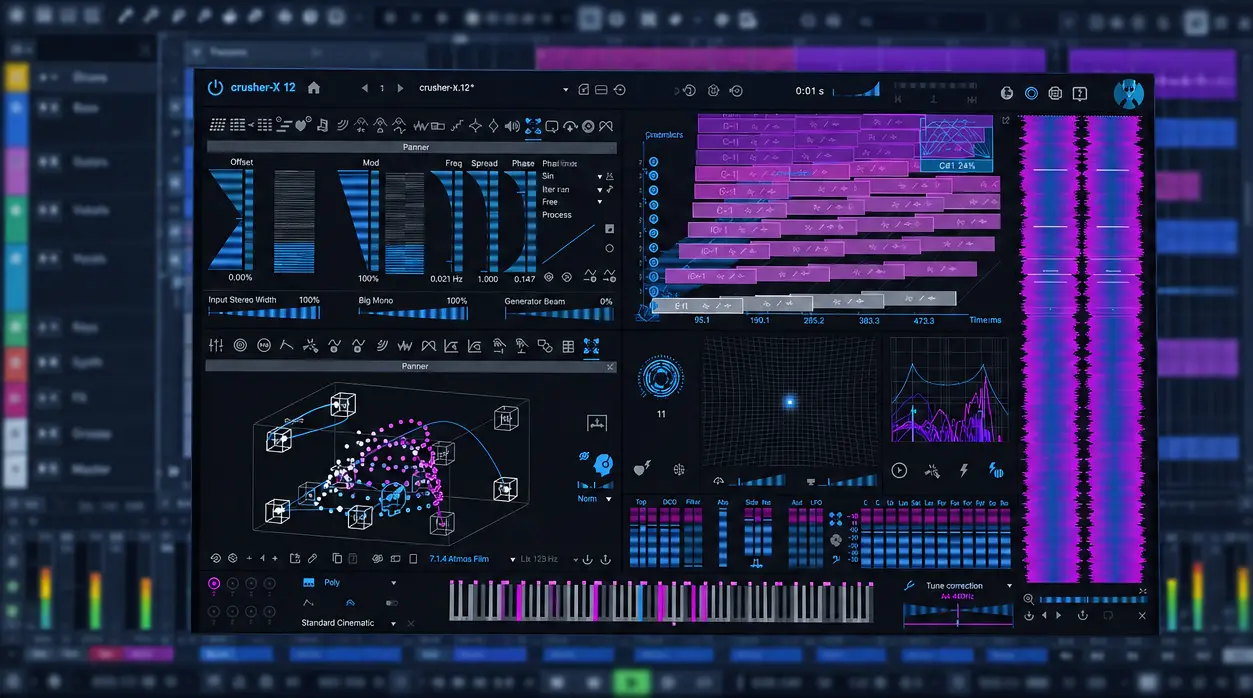
Task: Adjust the Input Stereo Width slider
Action: 264,313
